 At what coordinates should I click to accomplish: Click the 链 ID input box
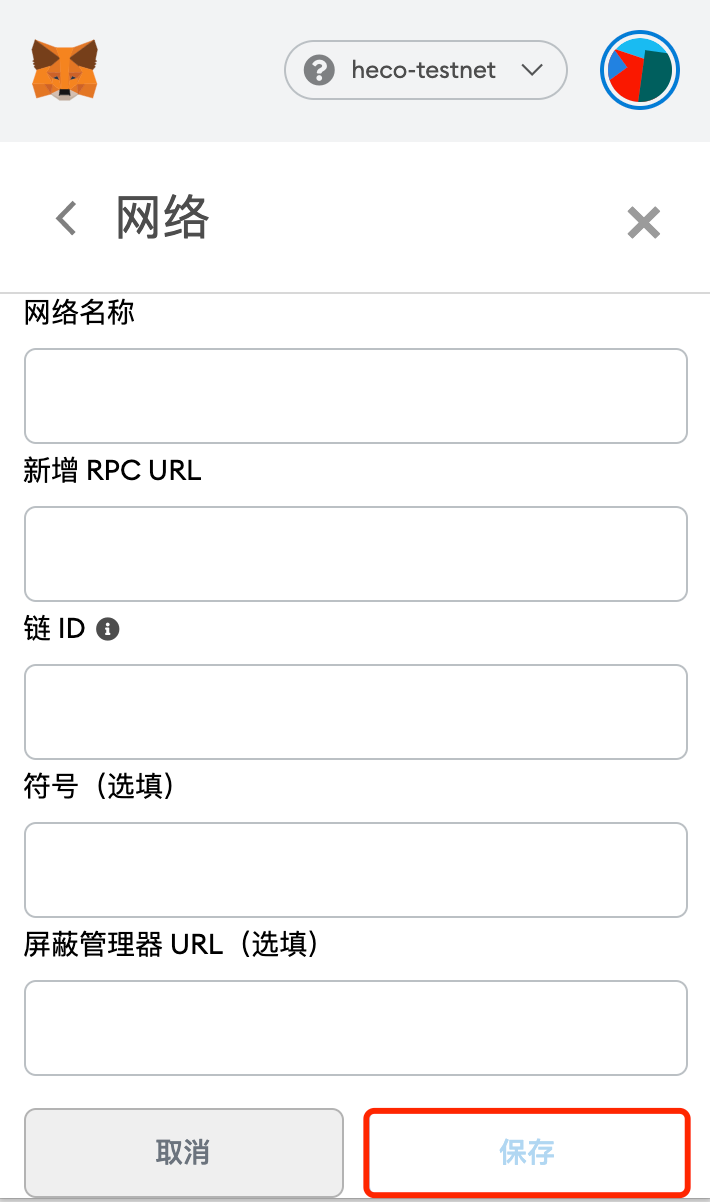(x=355, y=711)
